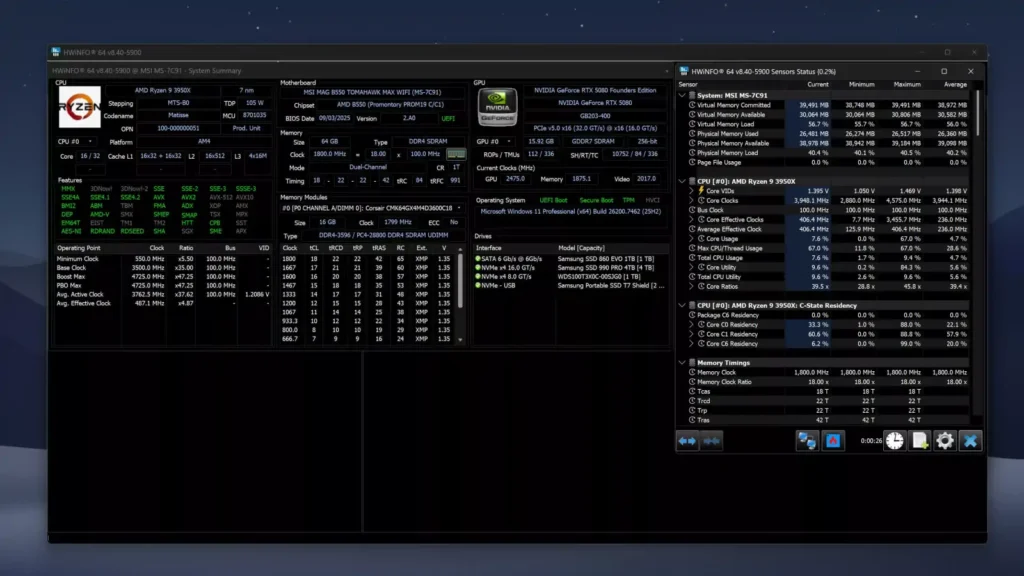Open GPU #0 selector dropdown
Viewport: 1024px width, 576px height.
point(493,141)
